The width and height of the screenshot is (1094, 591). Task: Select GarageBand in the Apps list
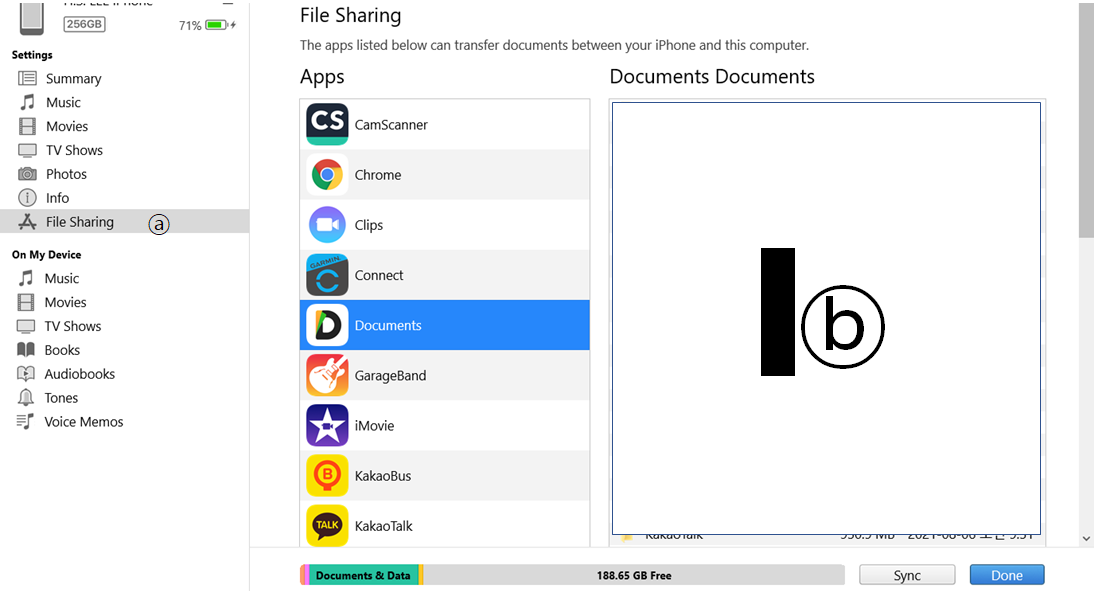[x=444, y=375]
